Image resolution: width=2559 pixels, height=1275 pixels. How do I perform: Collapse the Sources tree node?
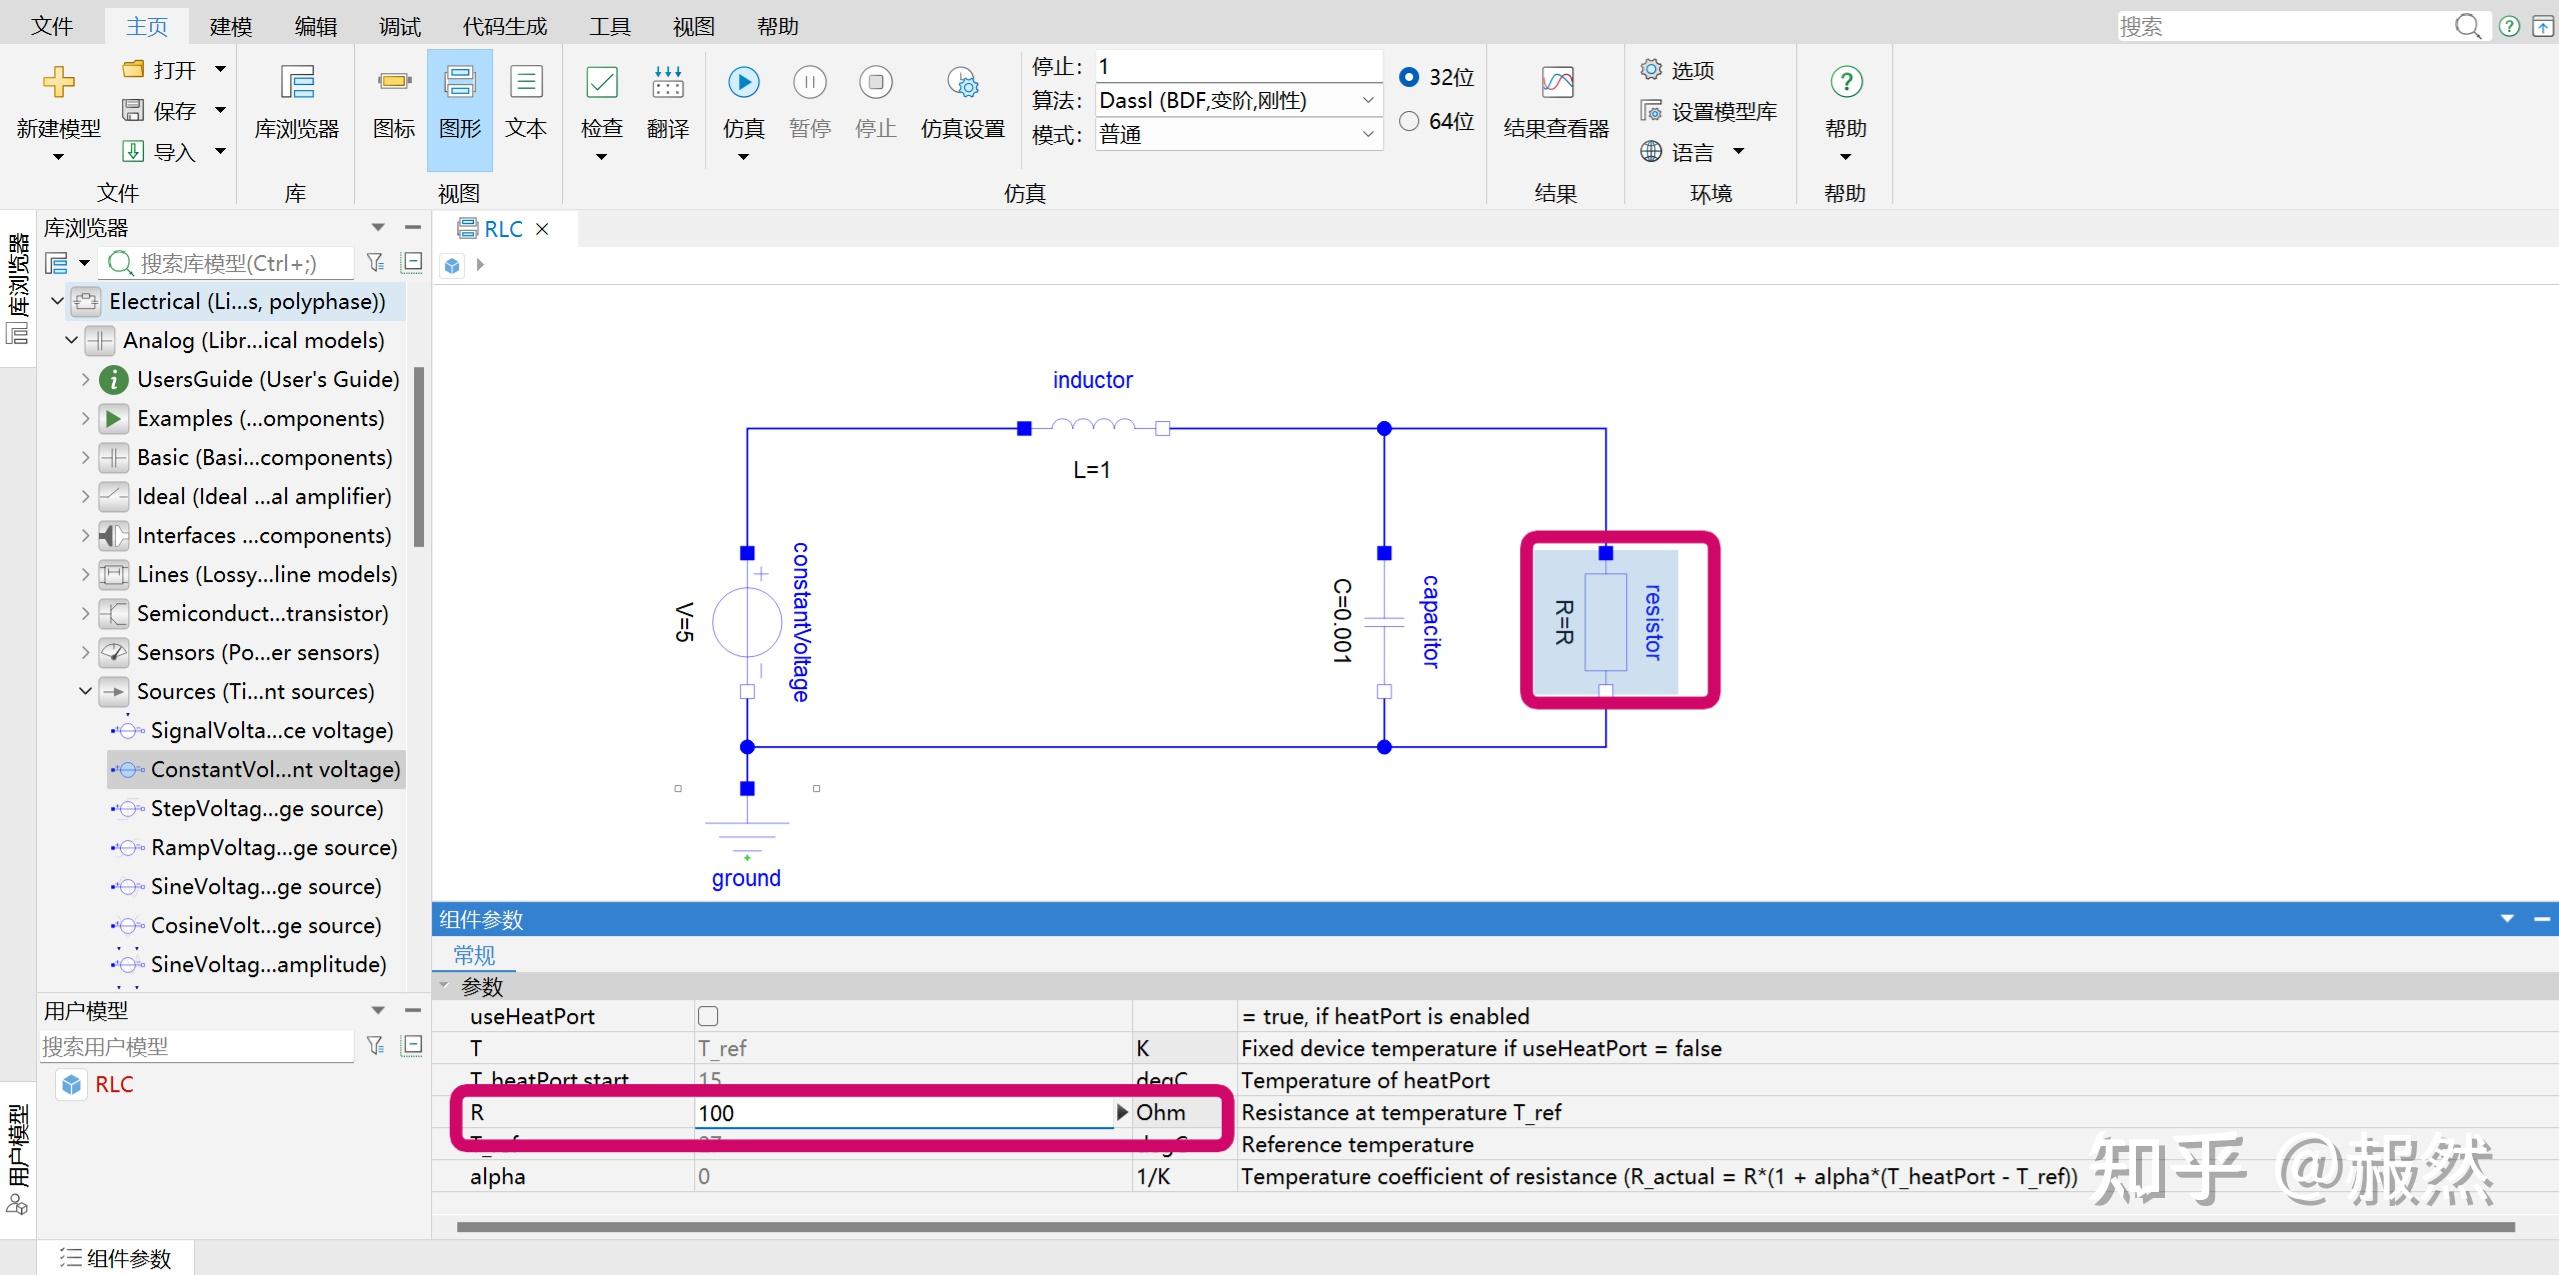(85, 691)
